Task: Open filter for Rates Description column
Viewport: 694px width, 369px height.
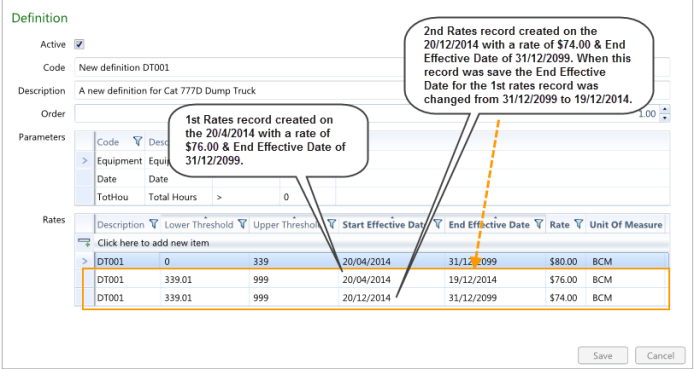Action: 154,224
